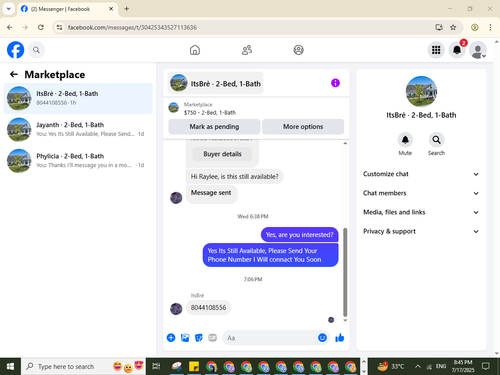Click the chat scroll down arrow
This screenshot has height=375, width=500.
345,320
